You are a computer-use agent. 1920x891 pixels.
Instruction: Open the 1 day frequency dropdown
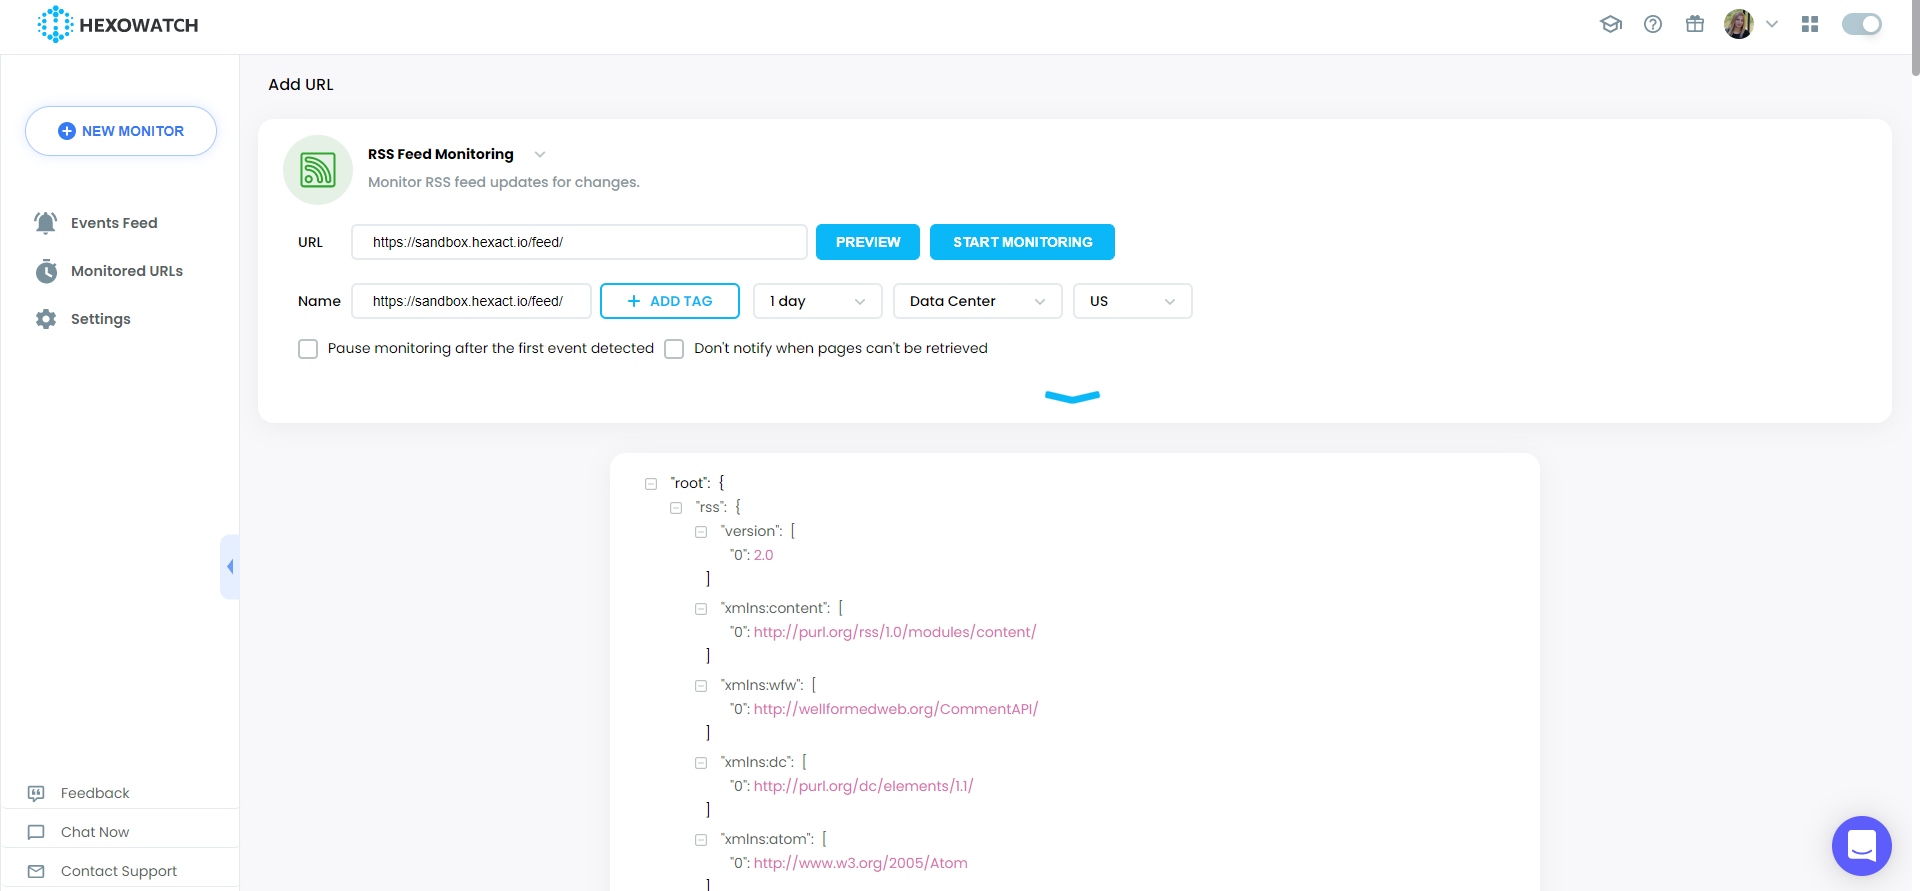coord(817,301)
